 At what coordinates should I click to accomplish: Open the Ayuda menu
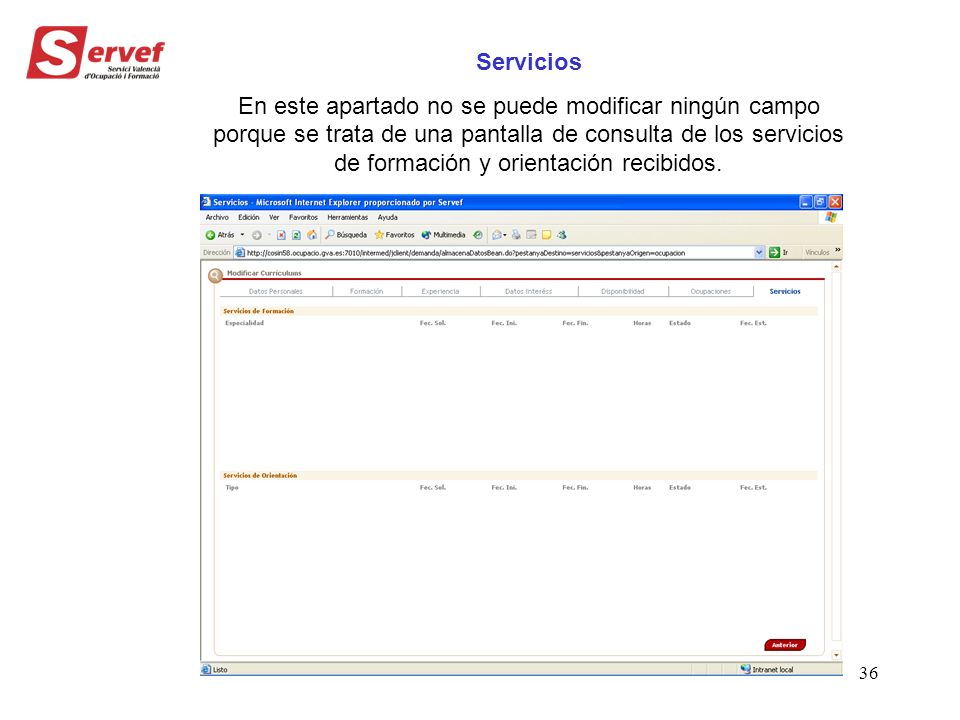tap(388, 217)
